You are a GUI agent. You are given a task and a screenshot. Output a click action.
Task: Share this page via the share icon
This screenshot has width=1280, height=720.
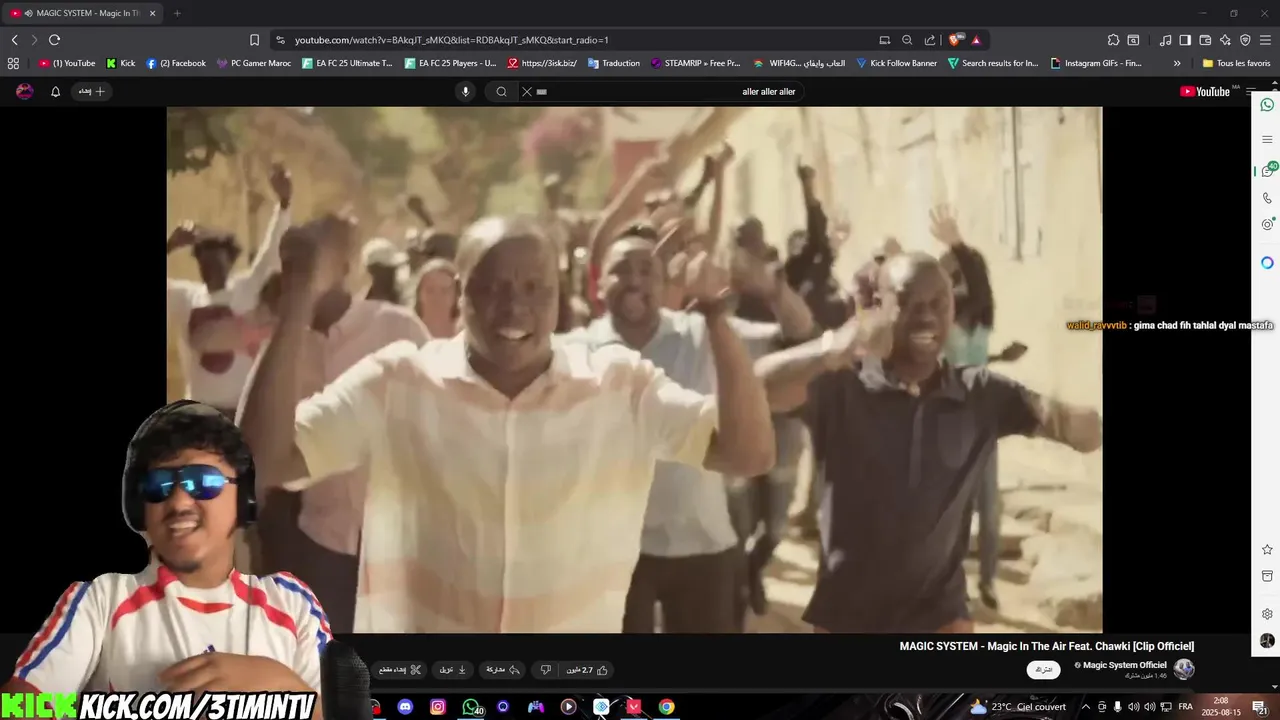pyautogui.click(x=930, y=40)
